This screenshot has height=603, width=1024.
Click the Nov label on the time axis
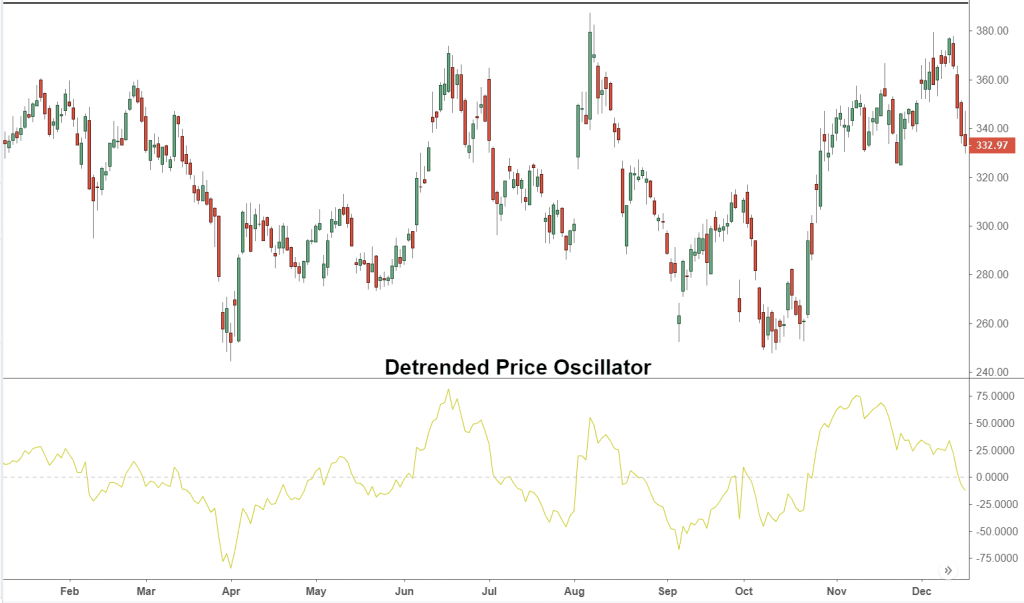point(837,591)
